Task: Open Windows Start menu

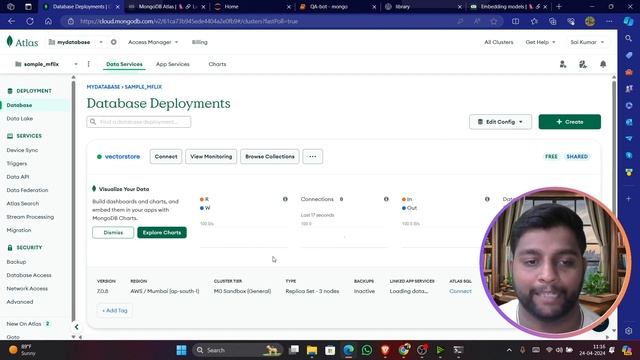Action: tap(182, 350)
